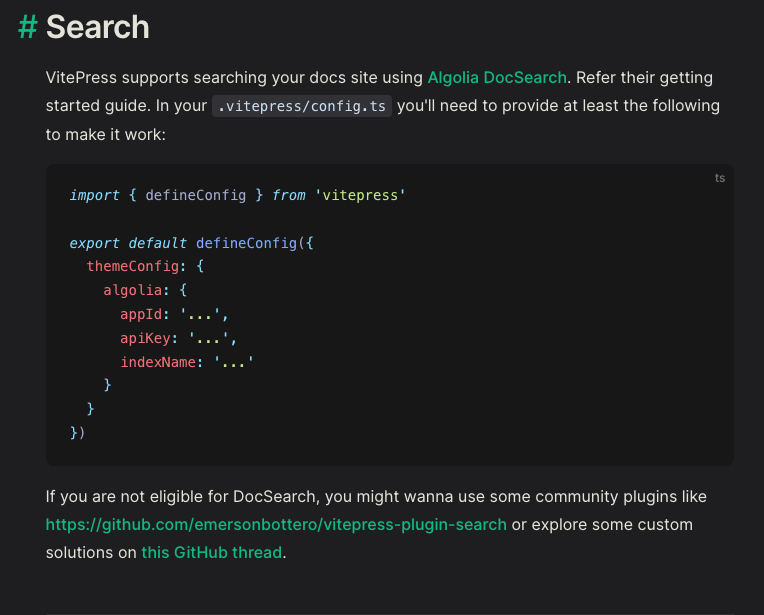Click the apiKey: '...' line
This screenshot has width=764, height=615.
point(178,338)
